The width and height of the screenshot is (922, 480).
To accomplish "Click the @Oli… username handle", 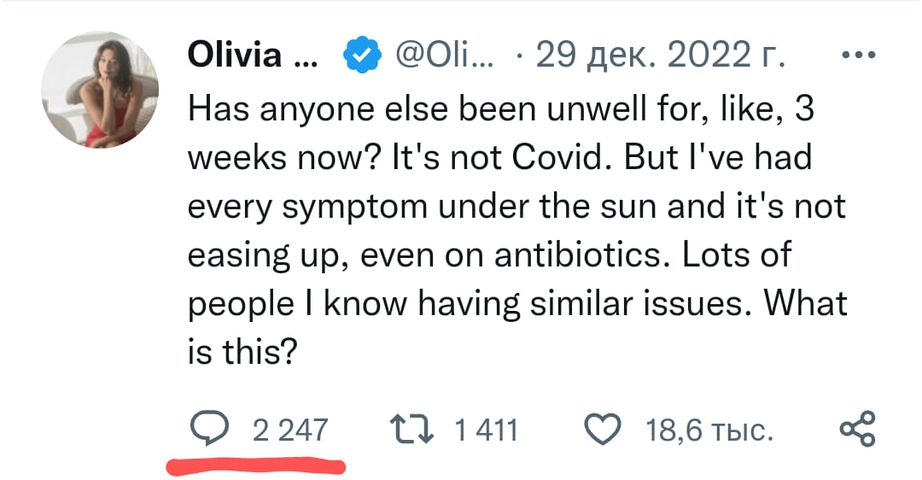I will point(442,57).
